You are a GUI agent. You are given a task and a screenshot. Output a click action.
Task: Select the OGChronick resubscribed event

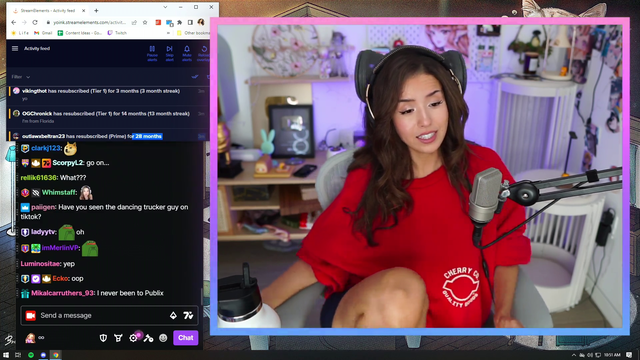[x=108, y=117]
